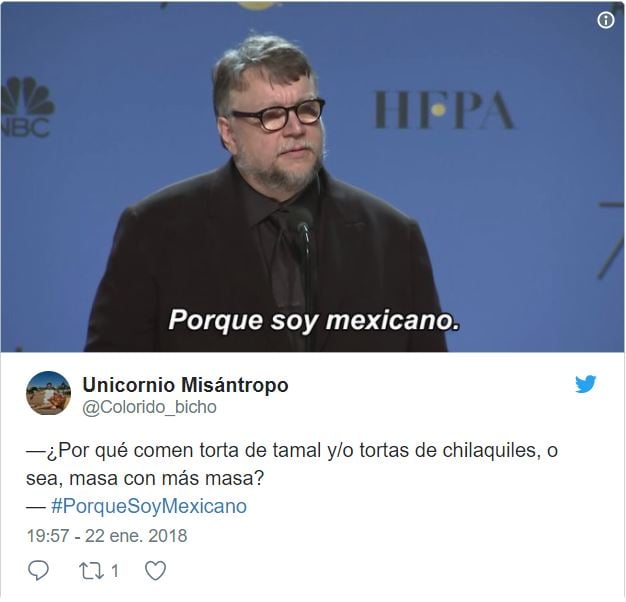626x602 pixels.
Task: Like the tweet with heart icon
Action: 155,571
